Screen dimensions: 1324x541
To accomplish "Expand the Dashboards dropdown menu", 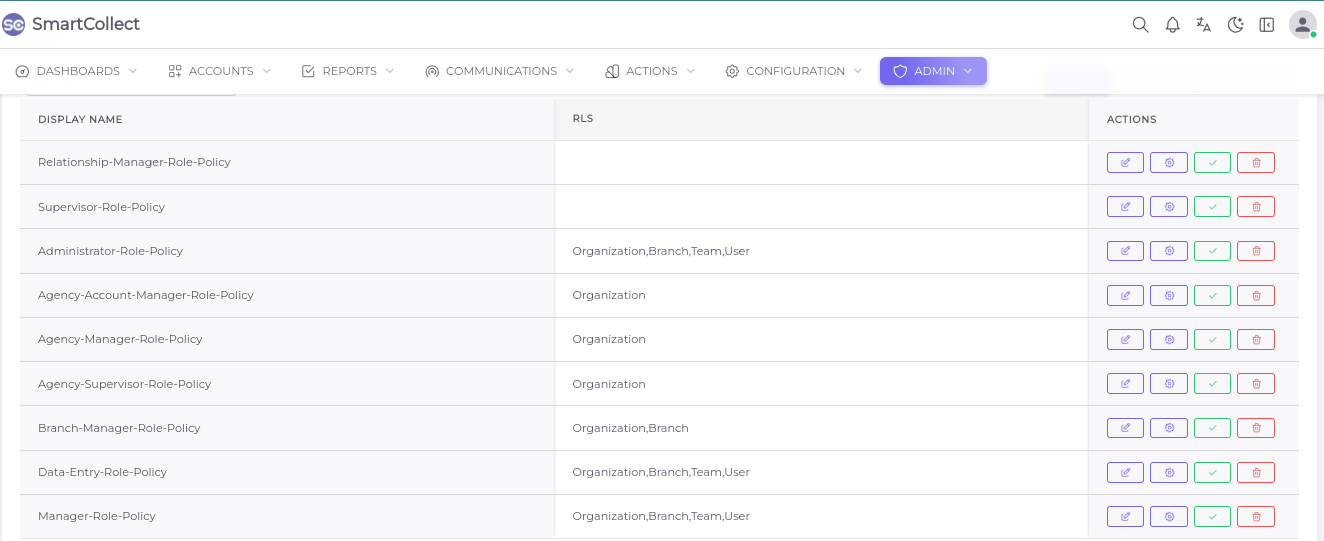I will [77, 71].
